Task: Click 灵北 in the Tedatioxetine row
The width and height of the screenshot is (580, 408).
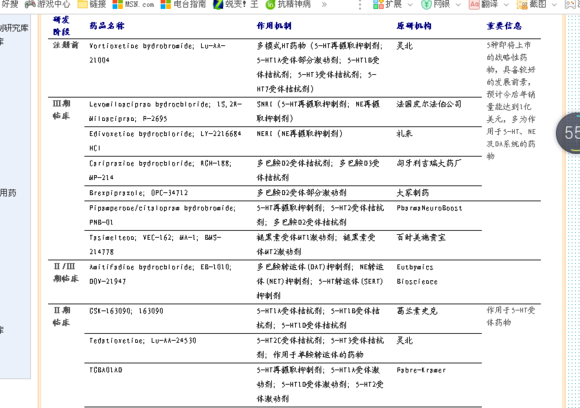Action: click(405, 340)
